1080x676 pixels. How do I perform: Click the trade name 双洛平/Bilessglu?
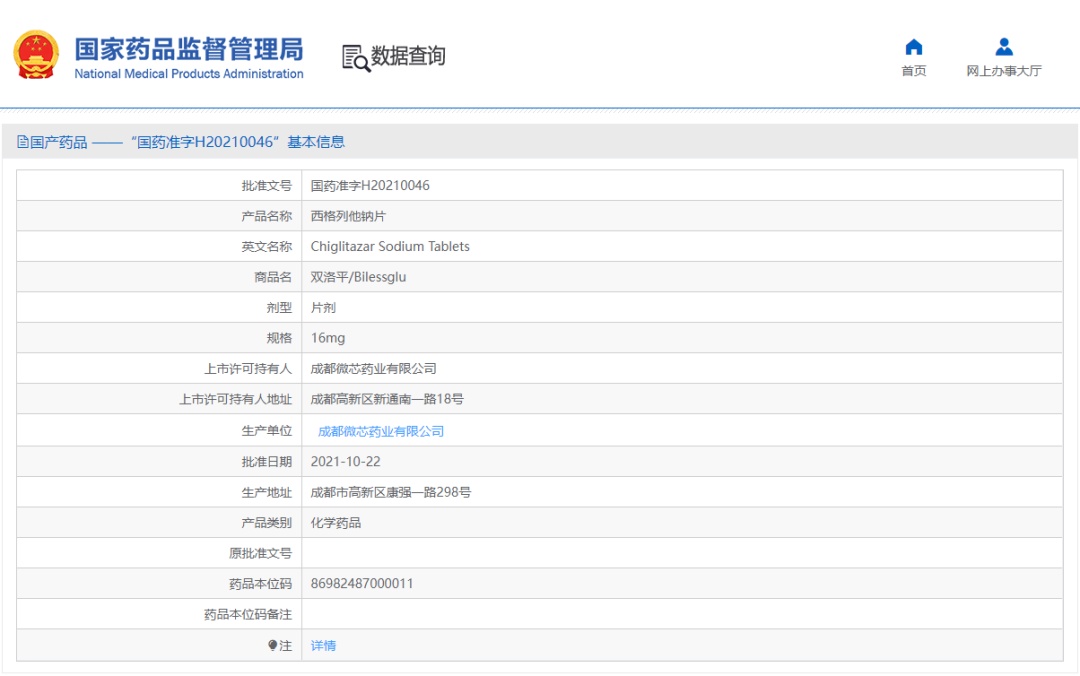click(x=358, y=277)
